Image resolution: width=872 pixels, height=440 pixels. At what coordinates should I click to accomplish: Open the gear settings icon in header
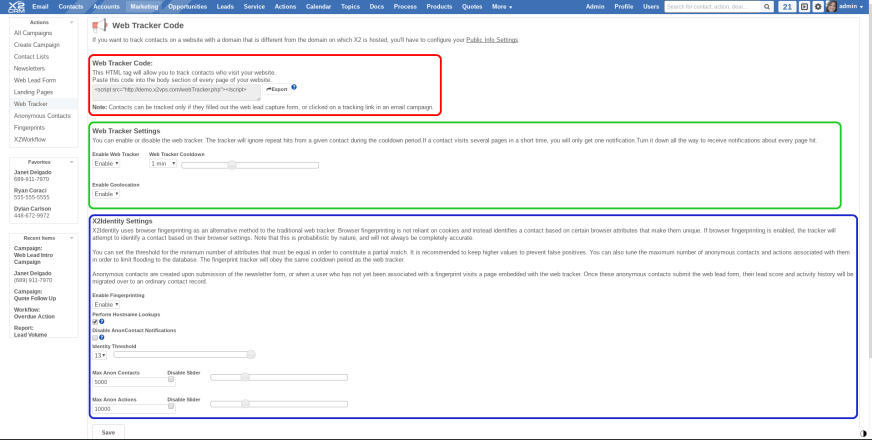pos(818,7)
